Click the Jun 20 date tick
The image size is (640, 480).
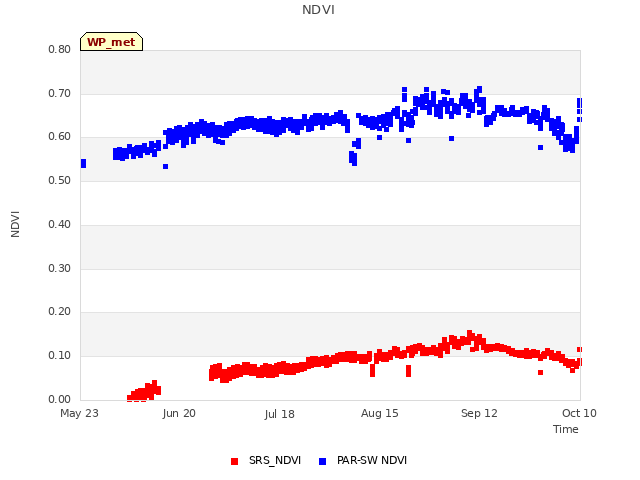tap(179, 413)
